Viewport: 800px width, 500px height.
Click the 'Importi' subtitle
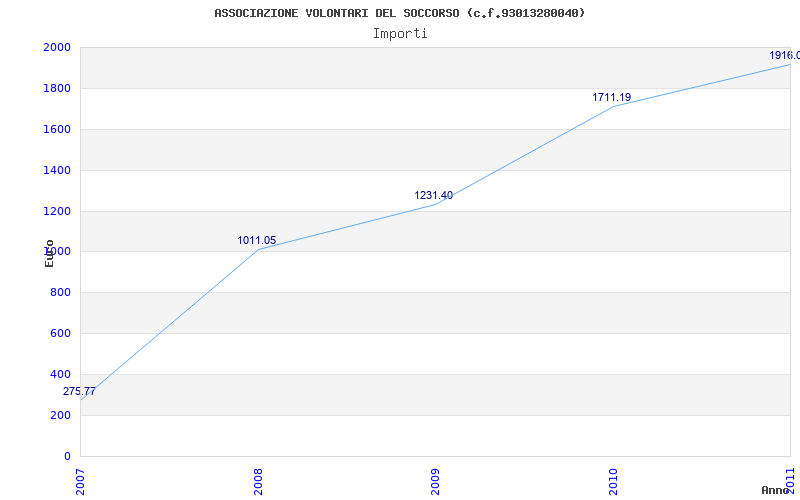point(400,34)
